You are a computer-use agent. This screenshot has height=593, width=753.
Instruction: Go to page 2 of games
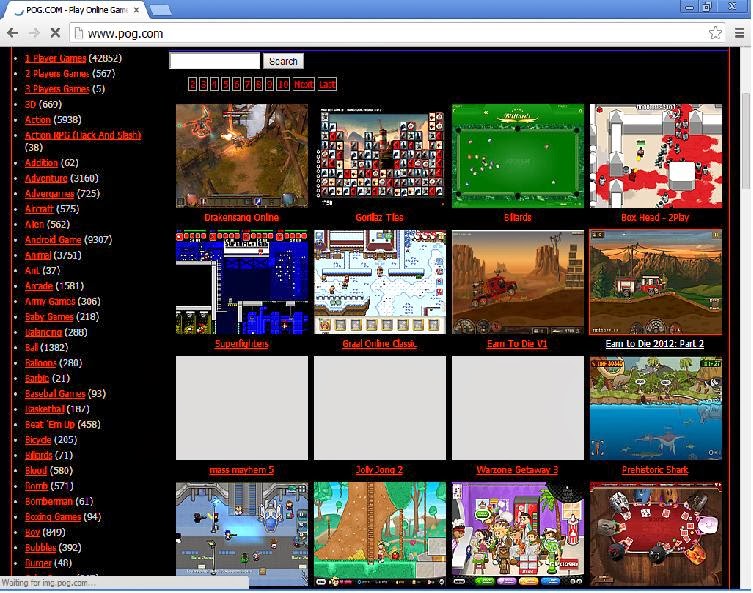pyautogui.click(x=192, y=85)
